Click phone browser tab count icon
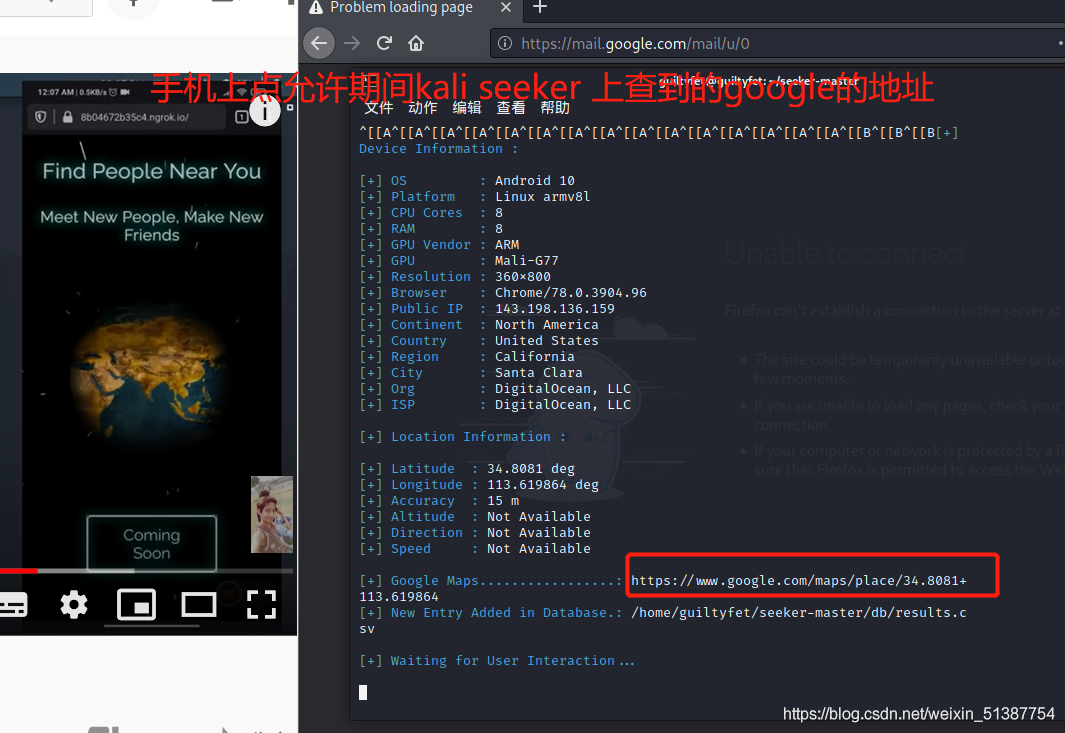Screen dimensions: 1065x733 click(241, 117)
